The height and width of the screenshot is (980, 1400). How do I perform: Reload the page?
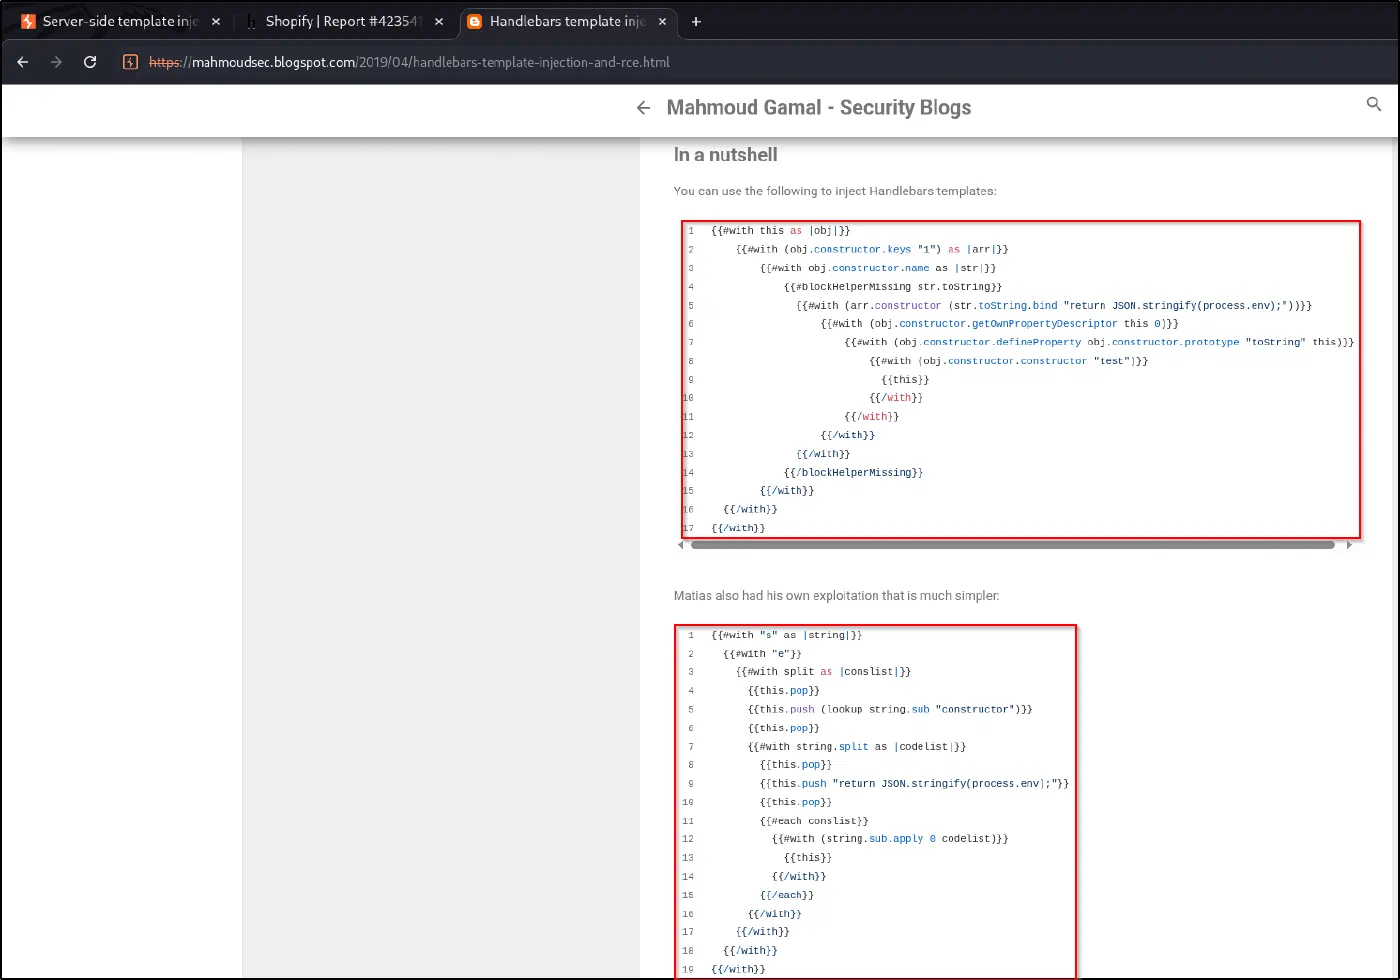point(90,62)
